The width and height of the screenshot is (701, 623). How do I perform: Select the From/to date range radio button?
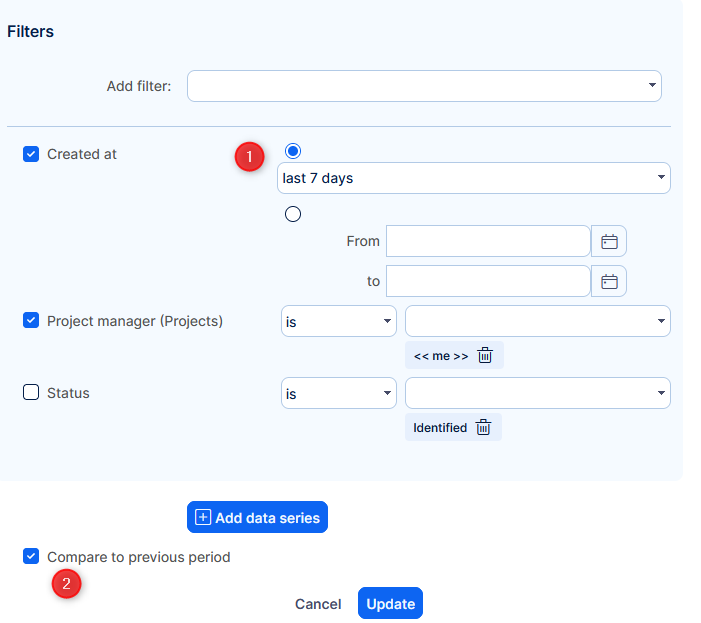click(293, 214)
